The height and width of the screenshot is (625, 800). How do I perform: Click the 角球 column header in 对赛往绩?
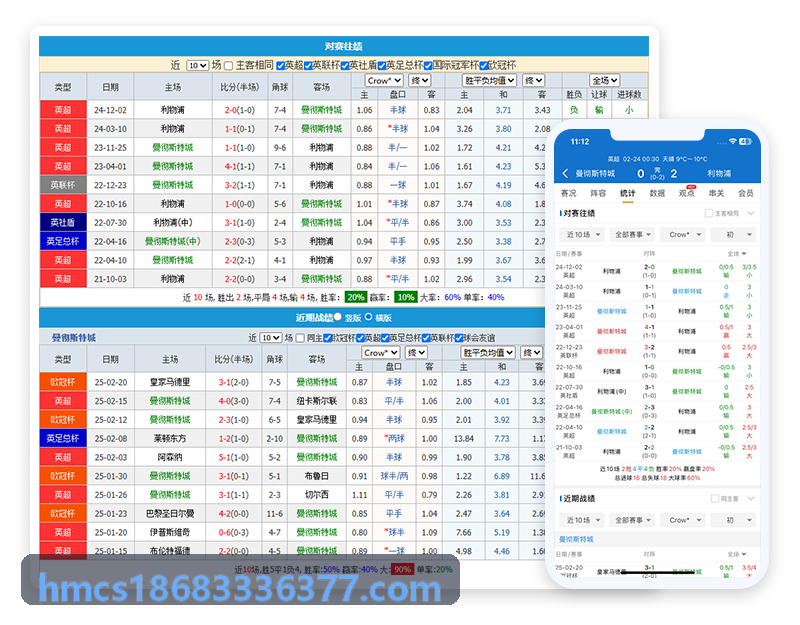[x=280, y=87]
